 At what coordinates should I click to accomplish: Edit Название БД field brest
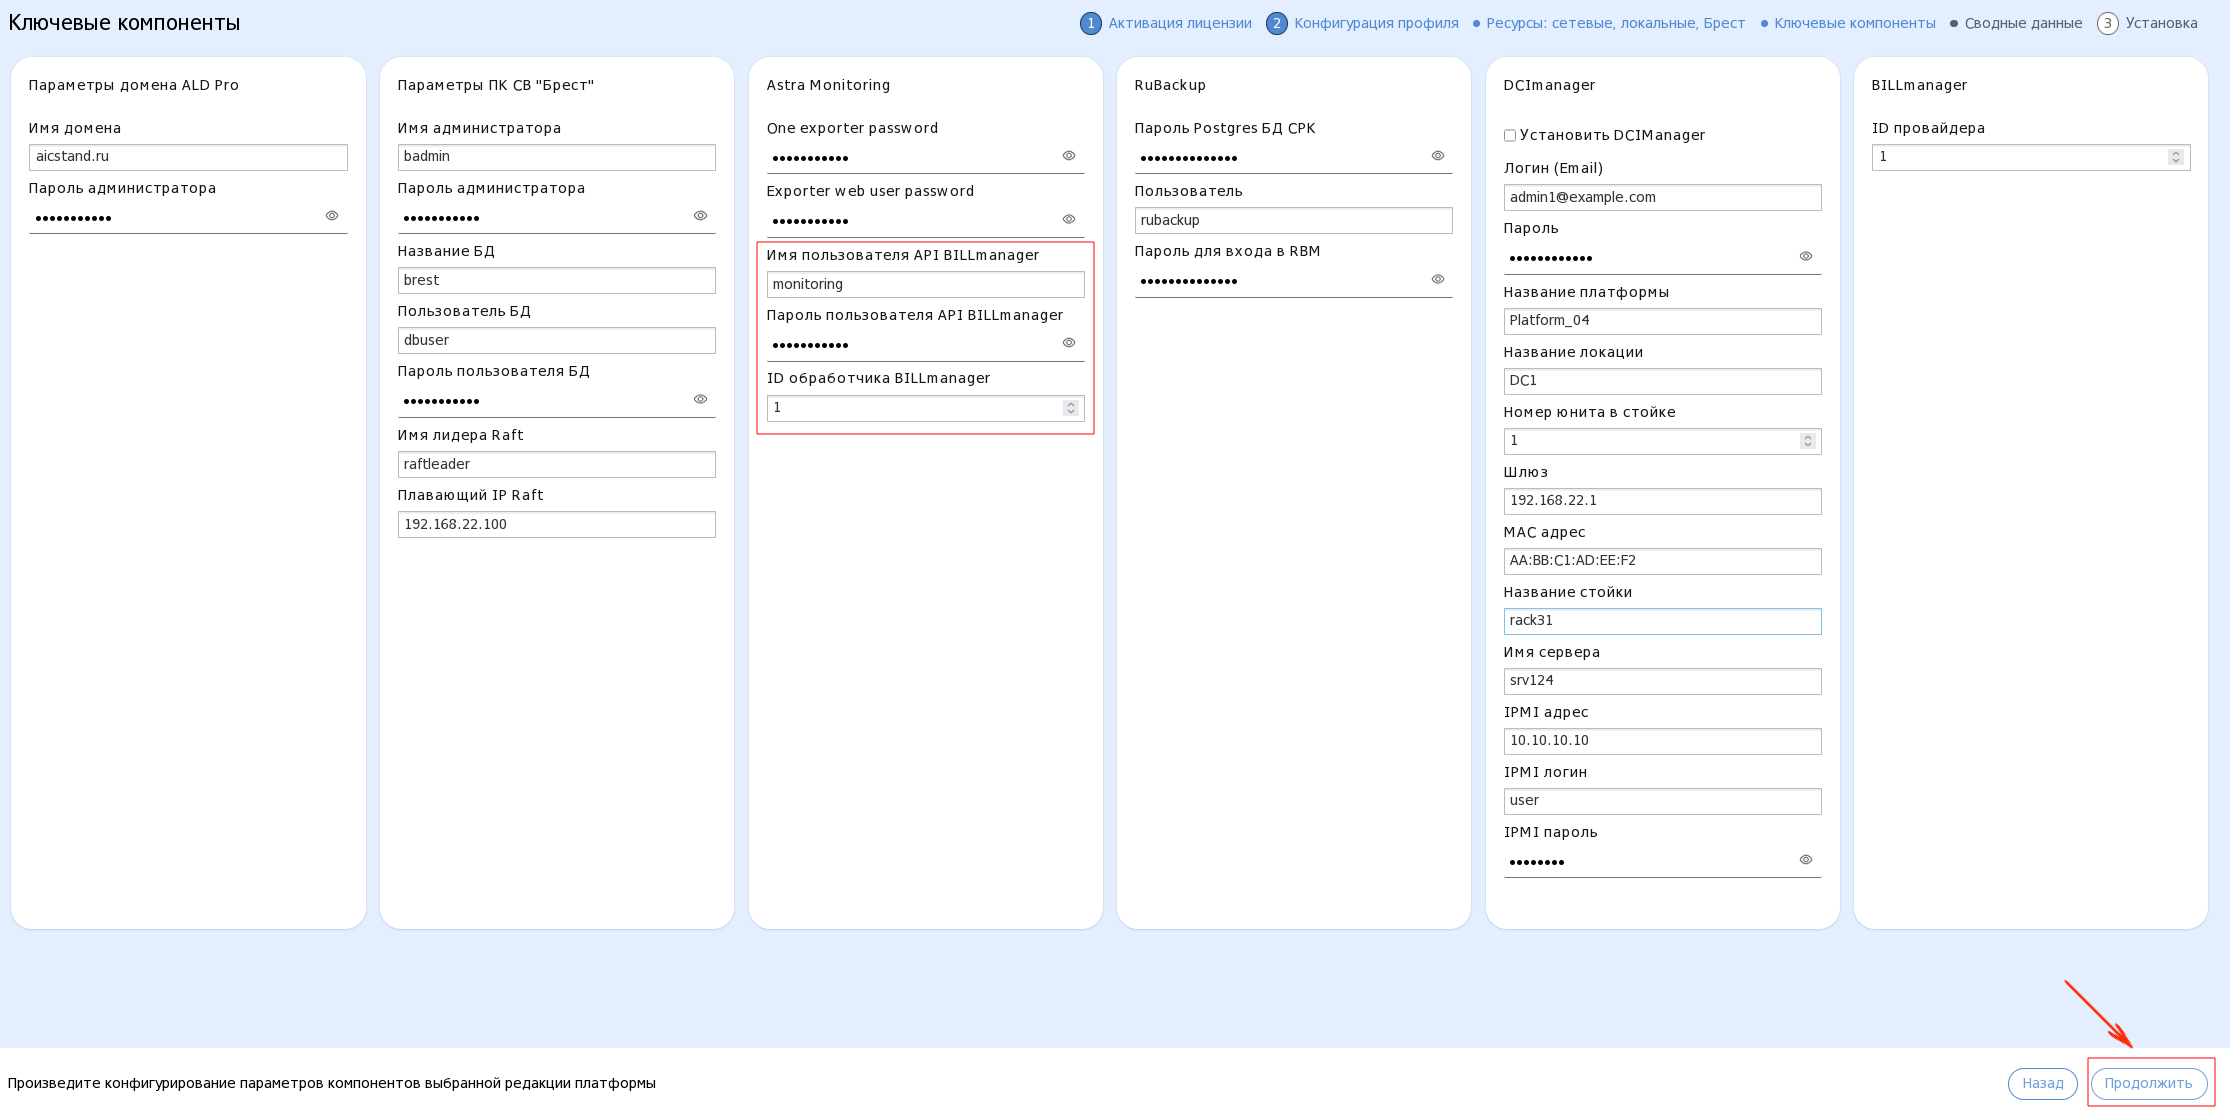pyautogui.click(x=556, y=281)
